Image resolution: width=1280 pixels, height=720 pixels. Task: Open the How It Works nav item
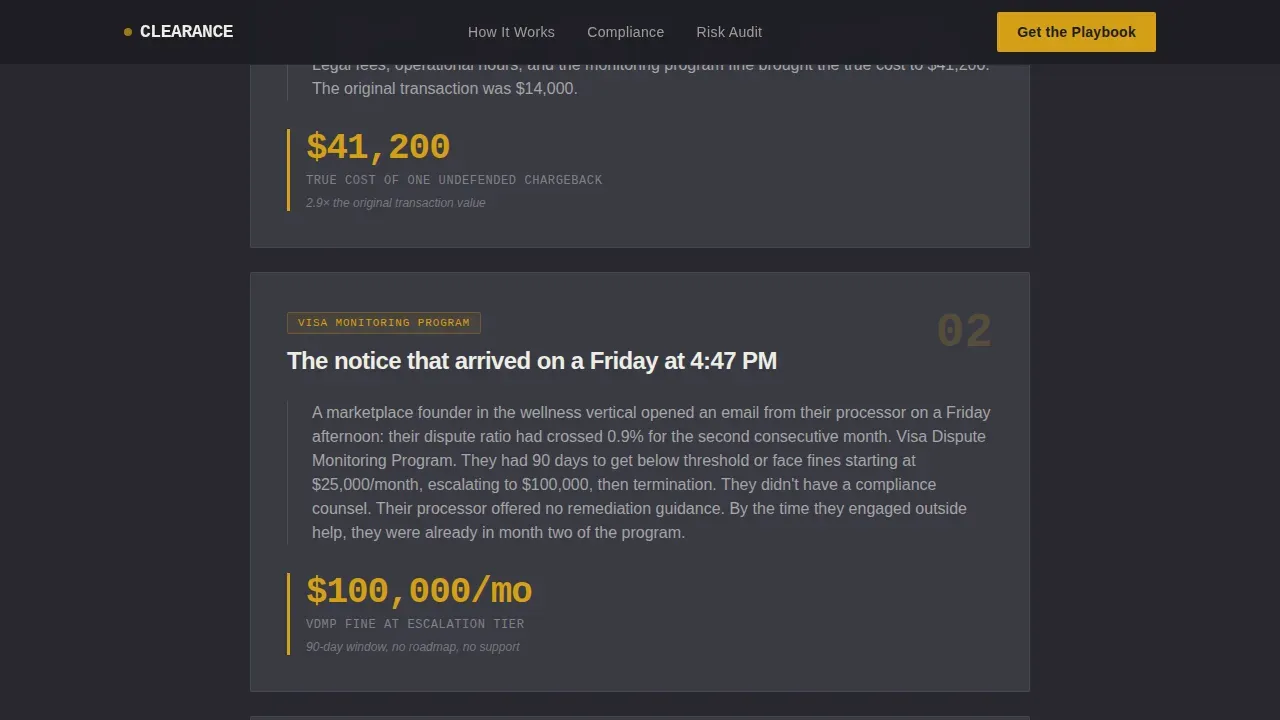coord(511,32)
